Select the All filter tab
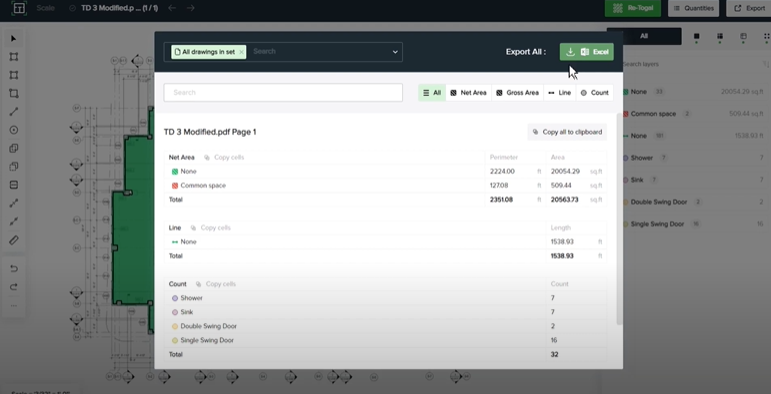This screenshot has width=771, height=394. click(x=432, y=92)
